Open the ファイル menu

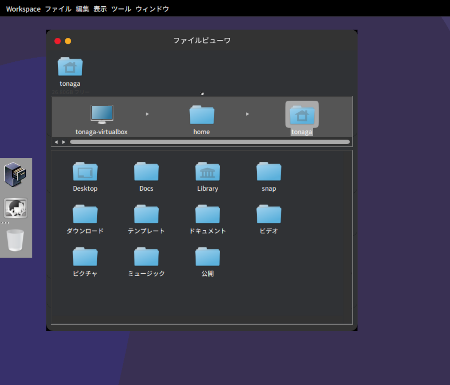[x=58, y=9]
